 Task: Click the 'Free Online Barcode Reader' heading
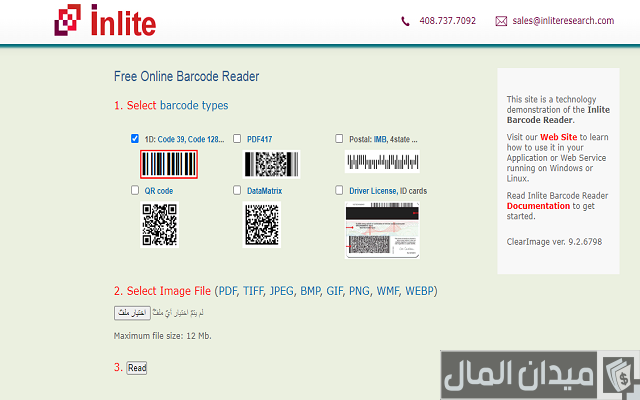(187, 76)
